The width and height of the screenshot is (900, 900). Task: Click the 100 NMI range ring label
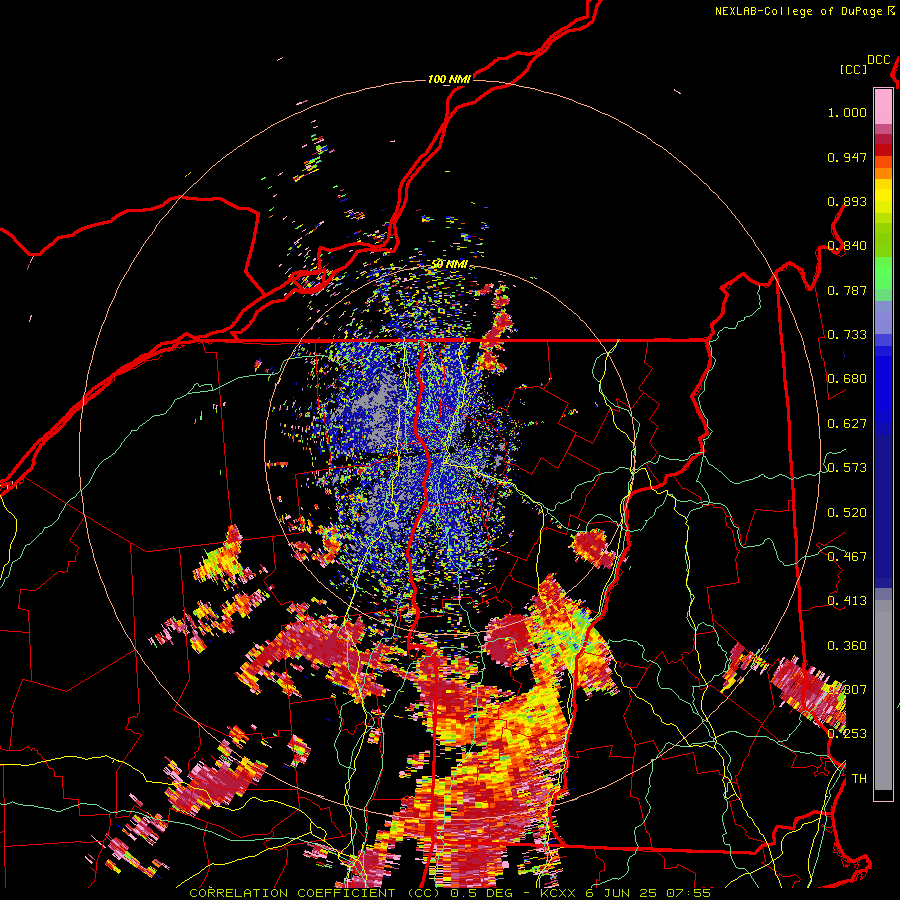(x=449, y=79)
